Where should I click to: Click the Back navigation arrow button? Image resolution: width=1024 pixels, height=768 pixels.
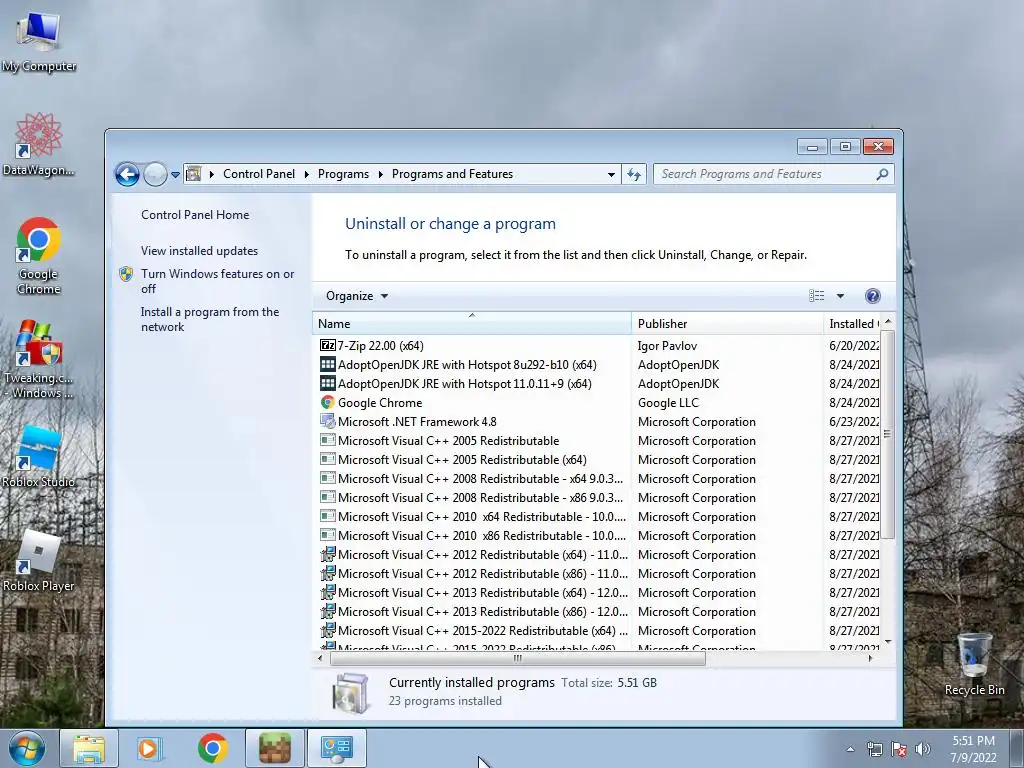[x=127, y=174]
